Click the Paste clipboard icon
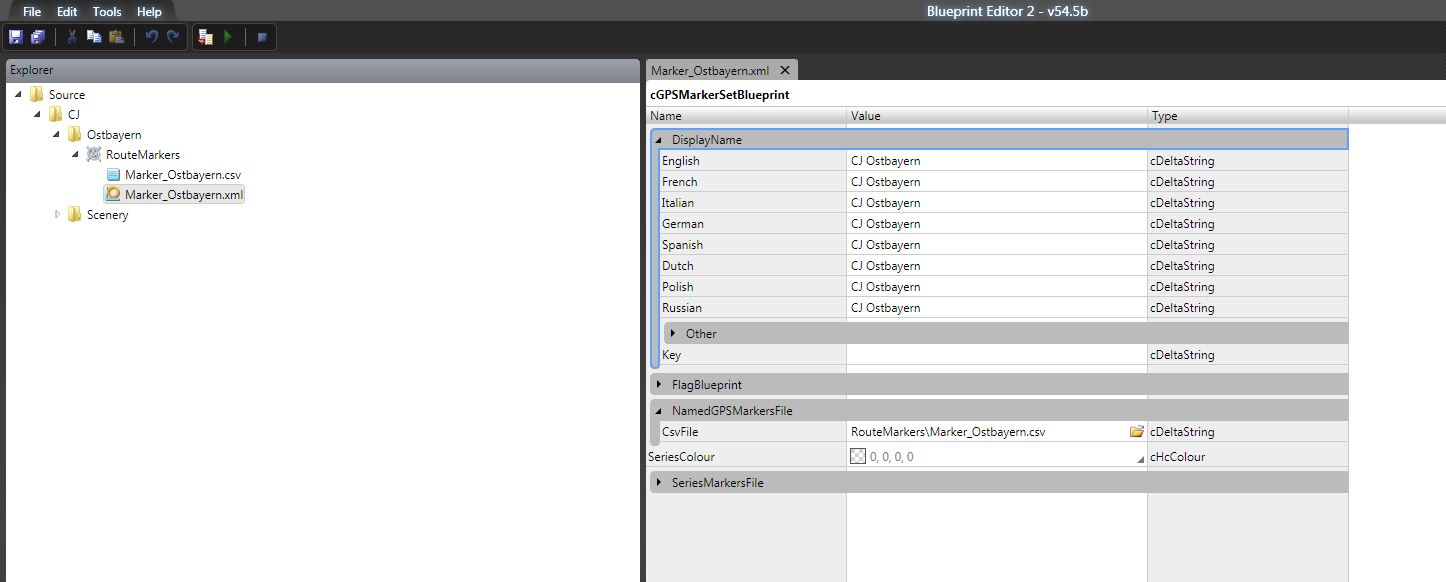 coord(116,37)
